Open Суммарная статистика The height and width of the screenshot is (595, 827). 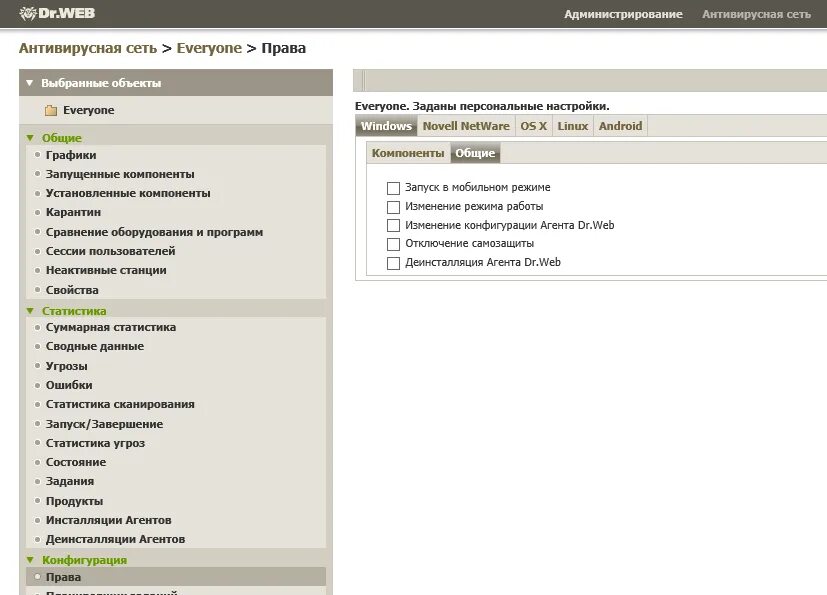[111, 327]
